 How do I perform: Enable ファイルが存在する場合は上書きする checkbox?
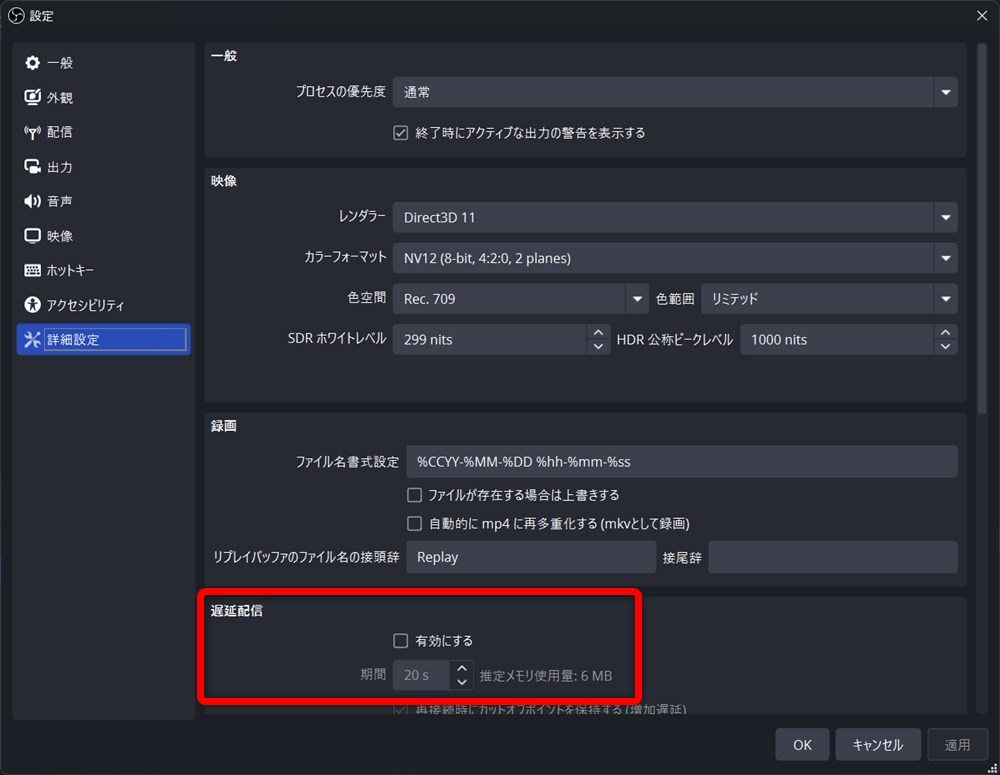(415, 495)
